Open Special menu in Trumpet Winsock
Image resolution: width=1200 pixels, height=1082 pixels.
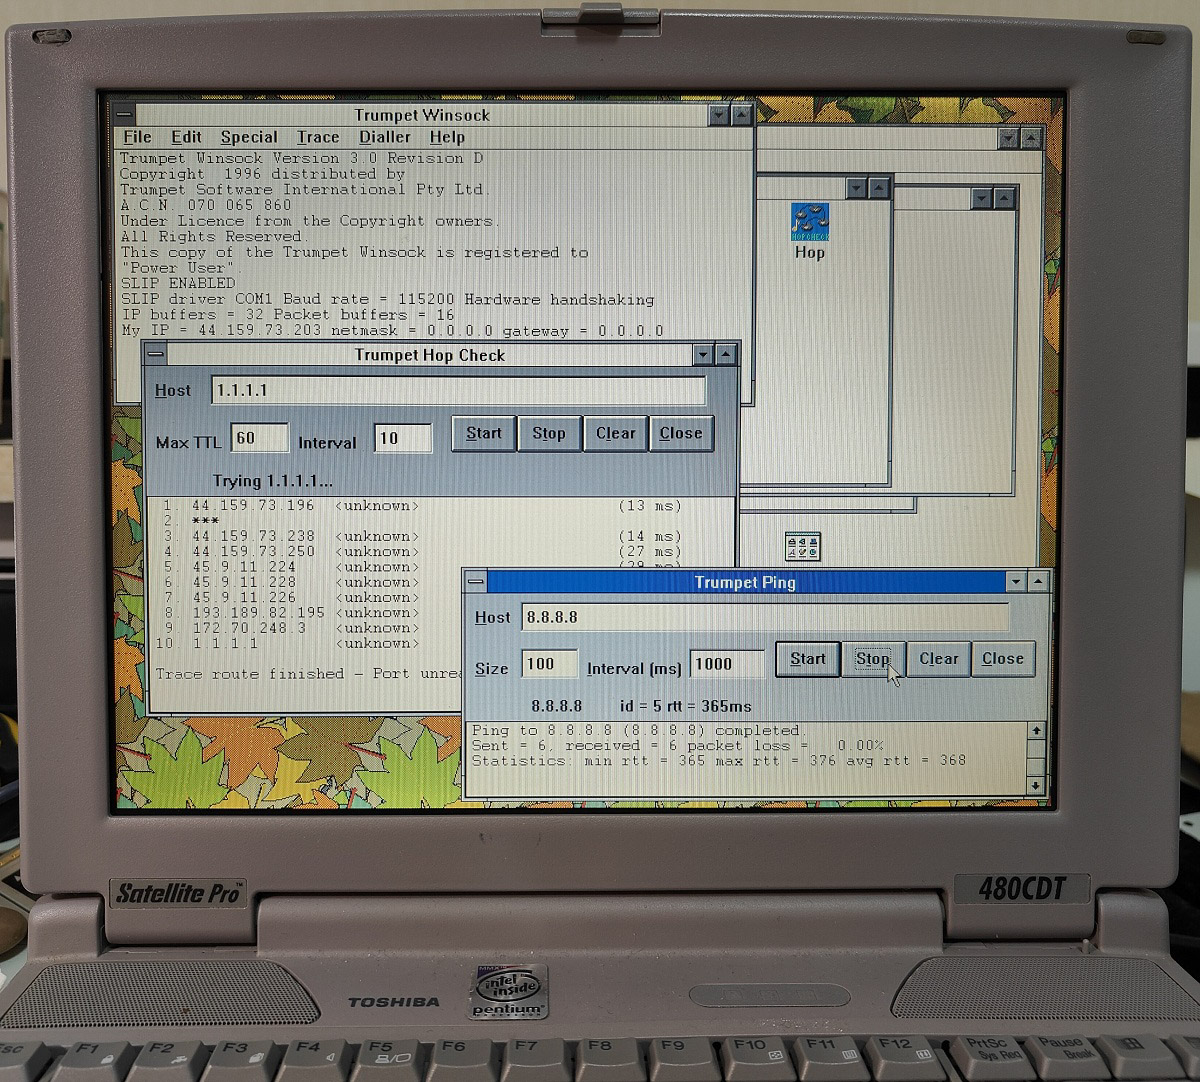(x=249, y=137)
